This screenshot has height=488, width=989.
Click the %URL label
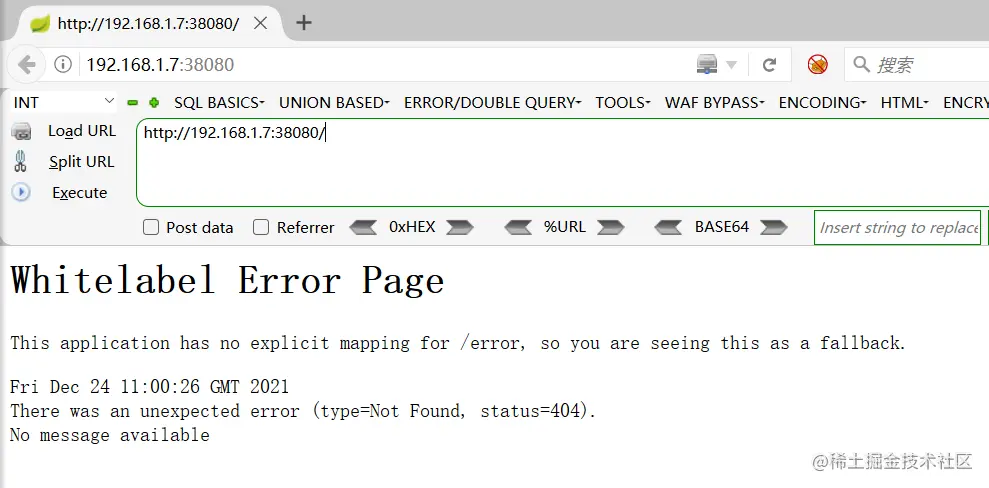coord(565,227)
